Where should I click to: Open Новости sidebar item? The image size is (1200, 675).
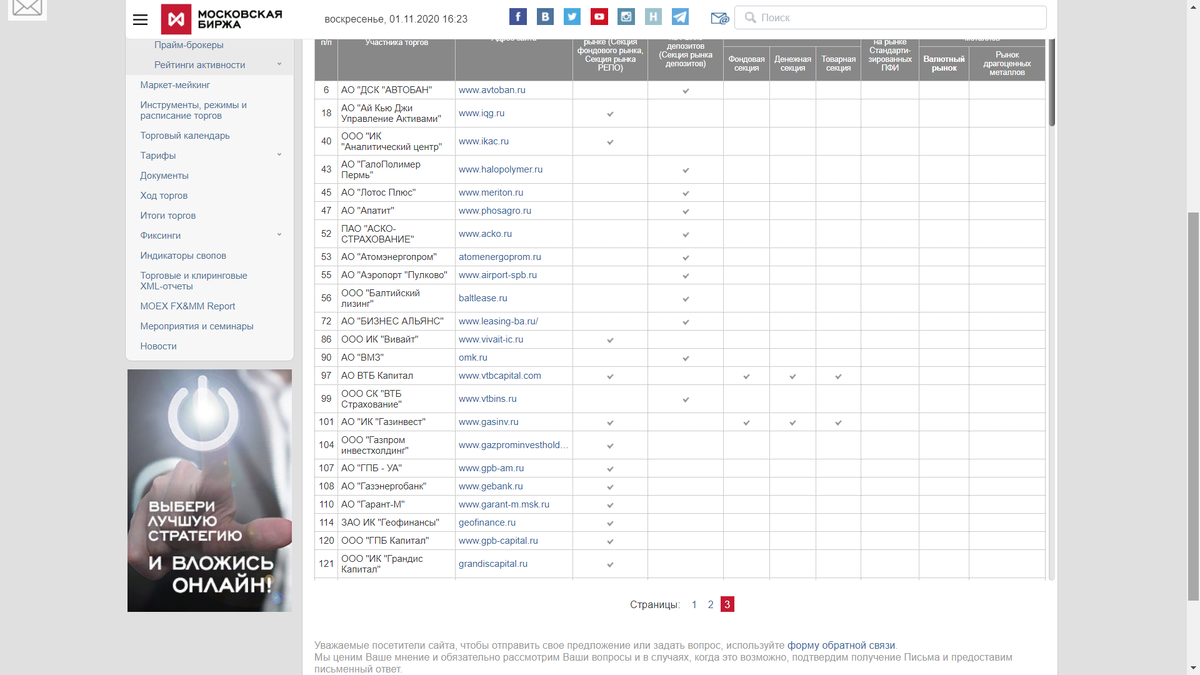click(158, 346)
